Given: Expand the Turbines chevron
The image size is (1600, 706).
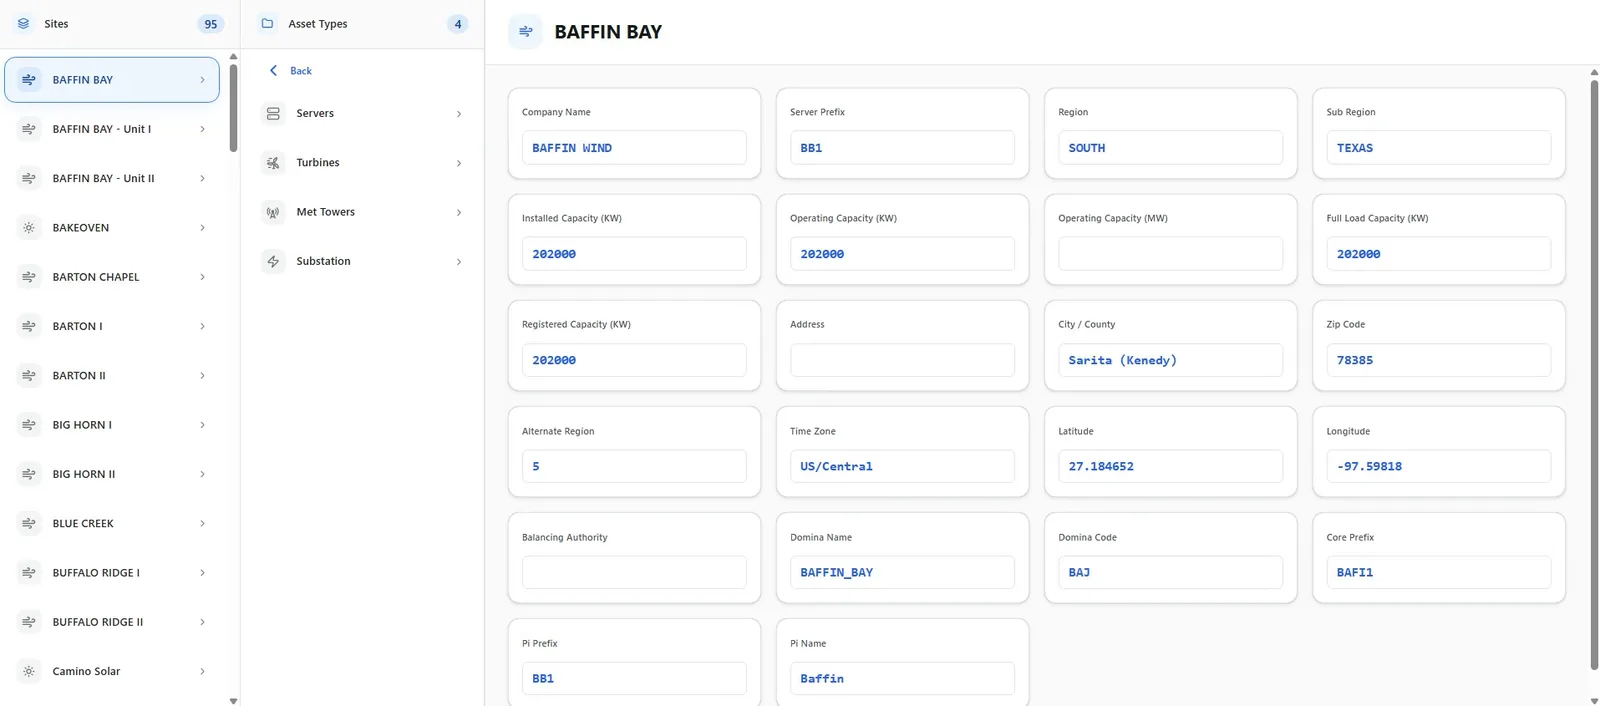Looking at the screenshot, I should [x=459, y=163].
